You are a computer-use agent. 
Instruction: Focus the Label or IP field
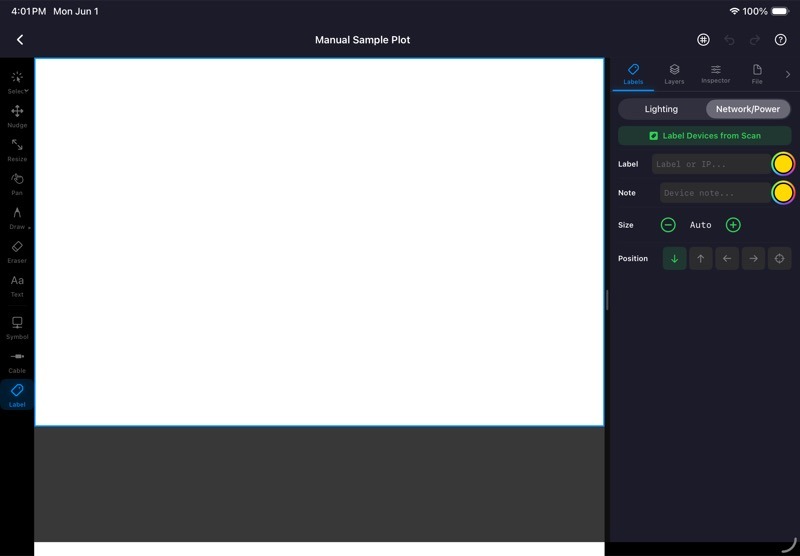pos(711,164)
